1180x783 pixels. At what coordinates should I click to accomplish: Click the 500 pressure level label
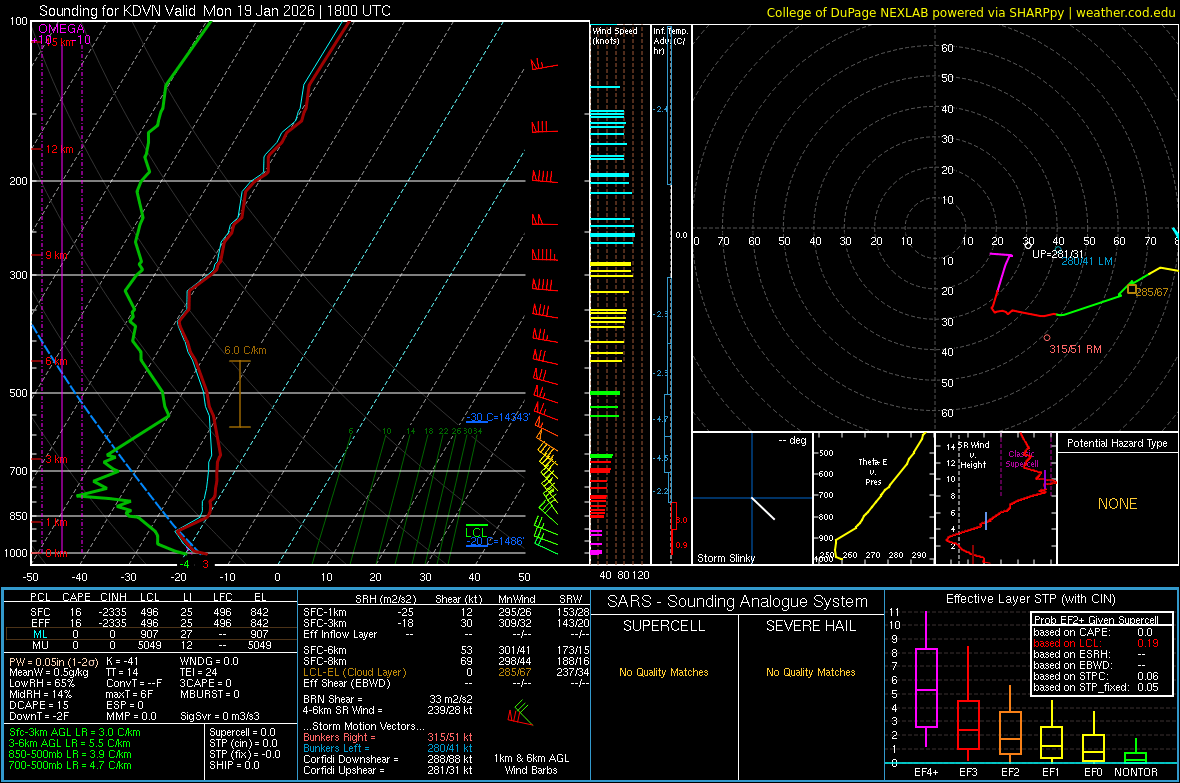coord(18,393)
